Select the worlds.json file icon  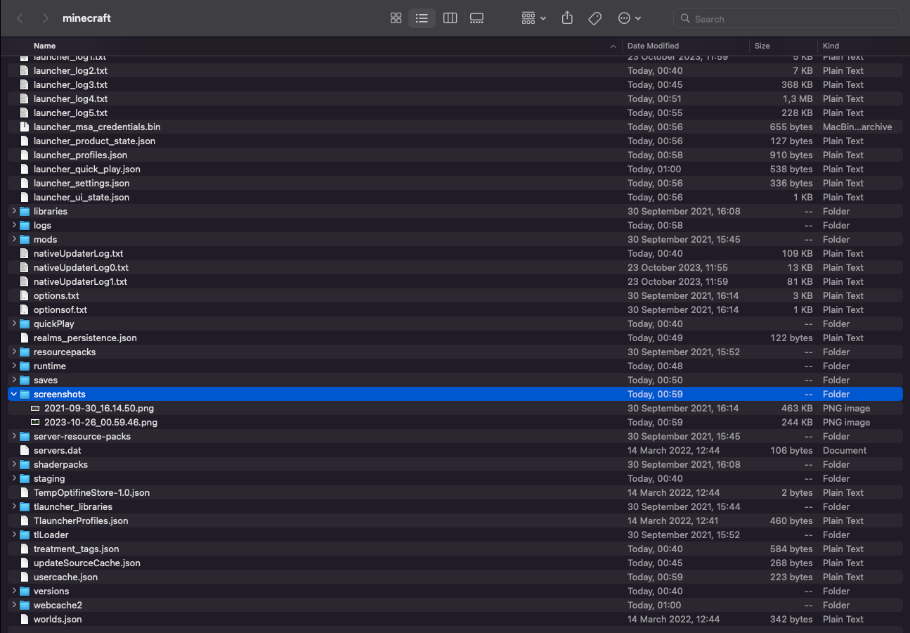click(24, 619)
